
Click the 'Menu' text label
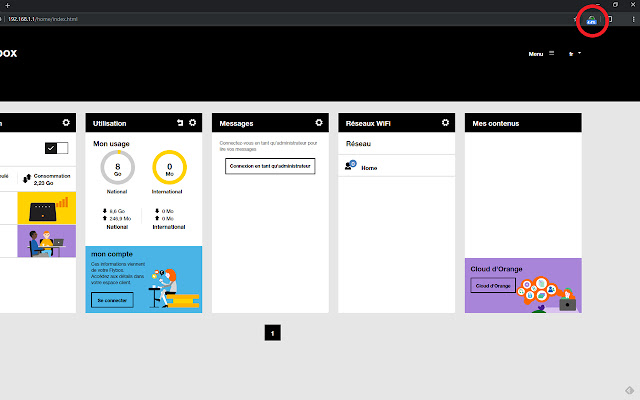[x=536, y=54]
